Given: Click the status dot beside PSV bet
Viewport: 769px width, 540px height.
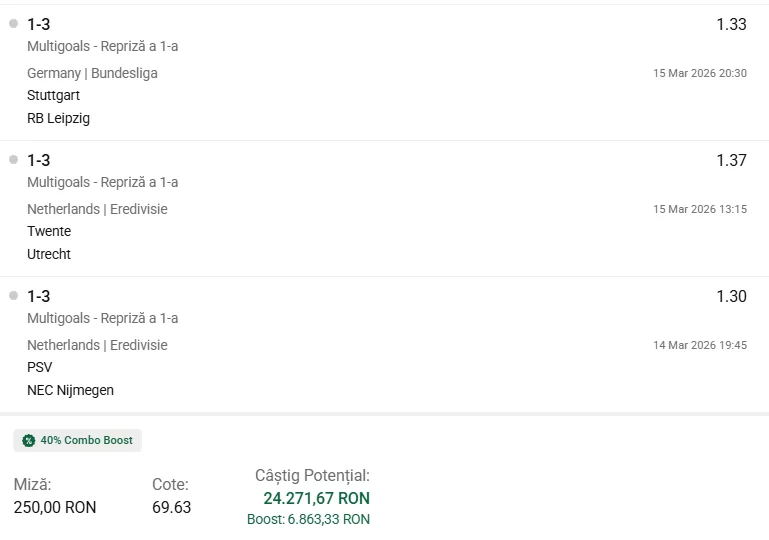Looking at the screenshot, I should click(14, 295).
